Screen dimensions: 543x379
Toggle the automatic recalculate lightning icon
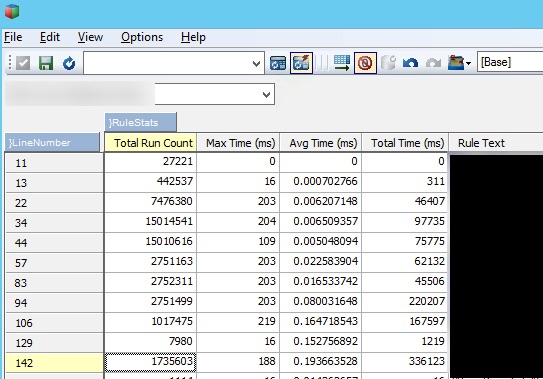pyautogui.click(x=301, y=63)
